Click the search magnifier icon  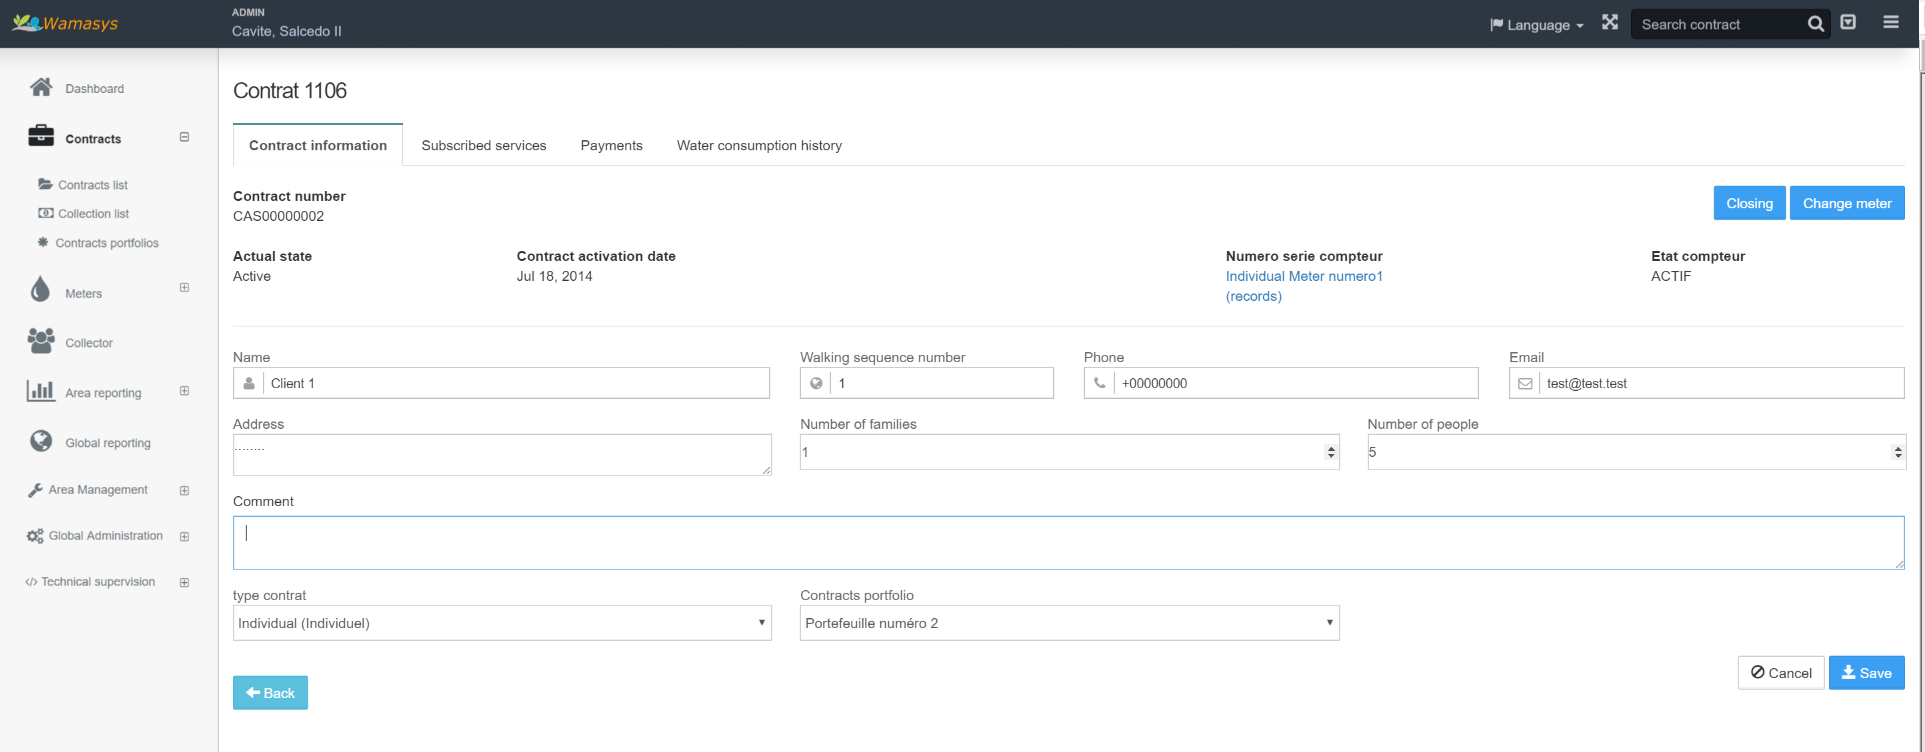(x=1816, y=24)
